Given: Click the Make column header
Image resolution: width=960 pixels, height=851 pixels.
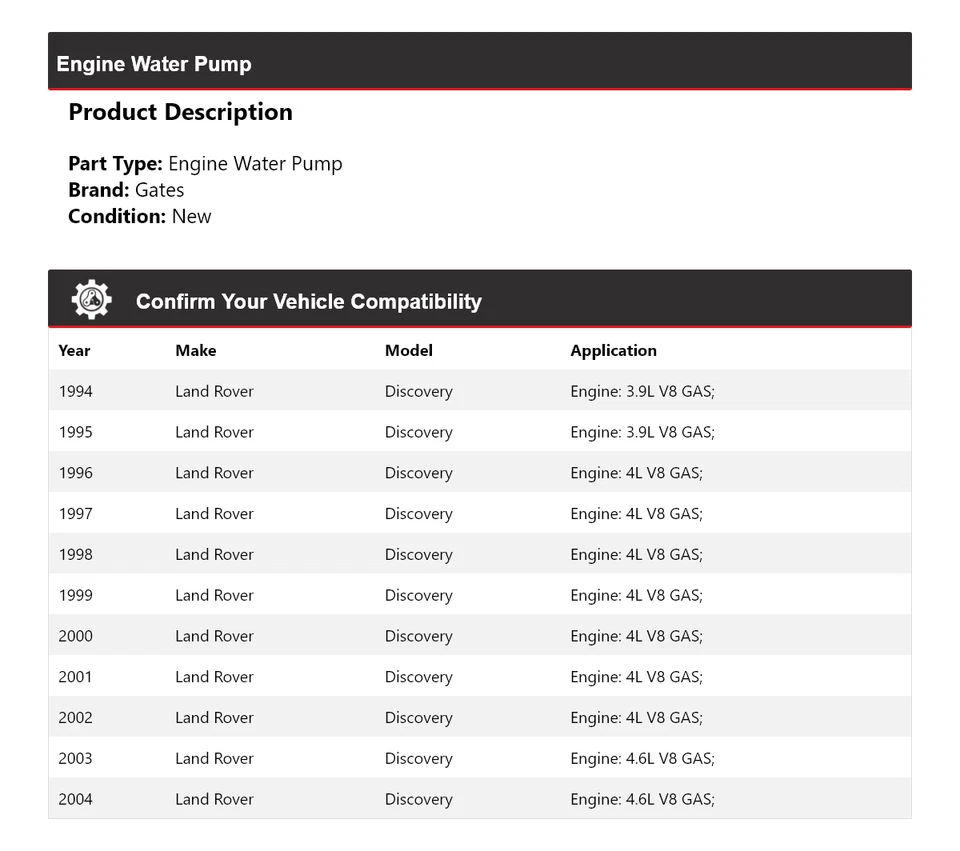Looking at the screenshot, I should coord(195,351).
